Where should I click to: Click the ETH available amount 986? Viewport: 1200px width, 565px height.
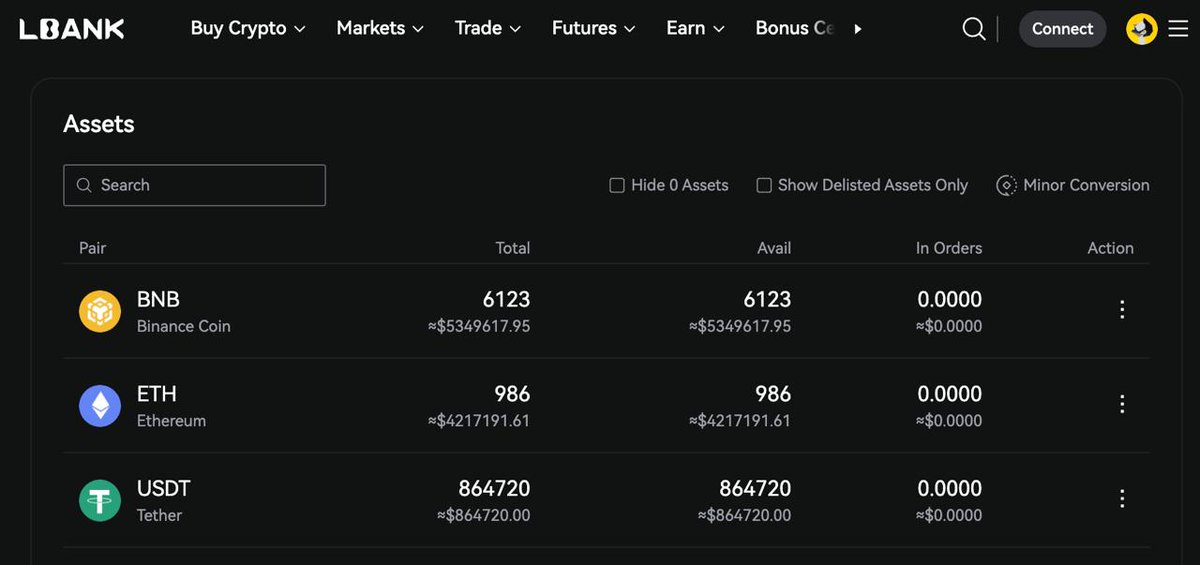click(x=773, y=394)
